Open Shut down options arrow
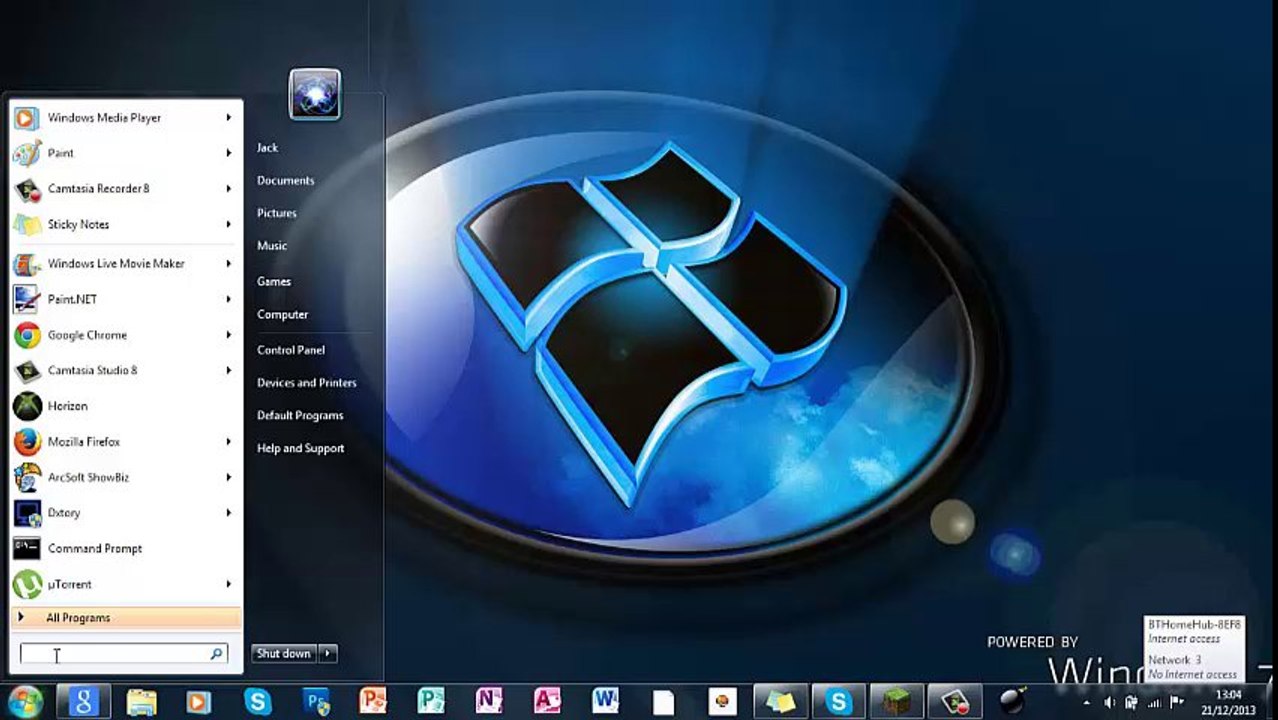This screenshot has width=1278, height=720. tap(327, 654)
